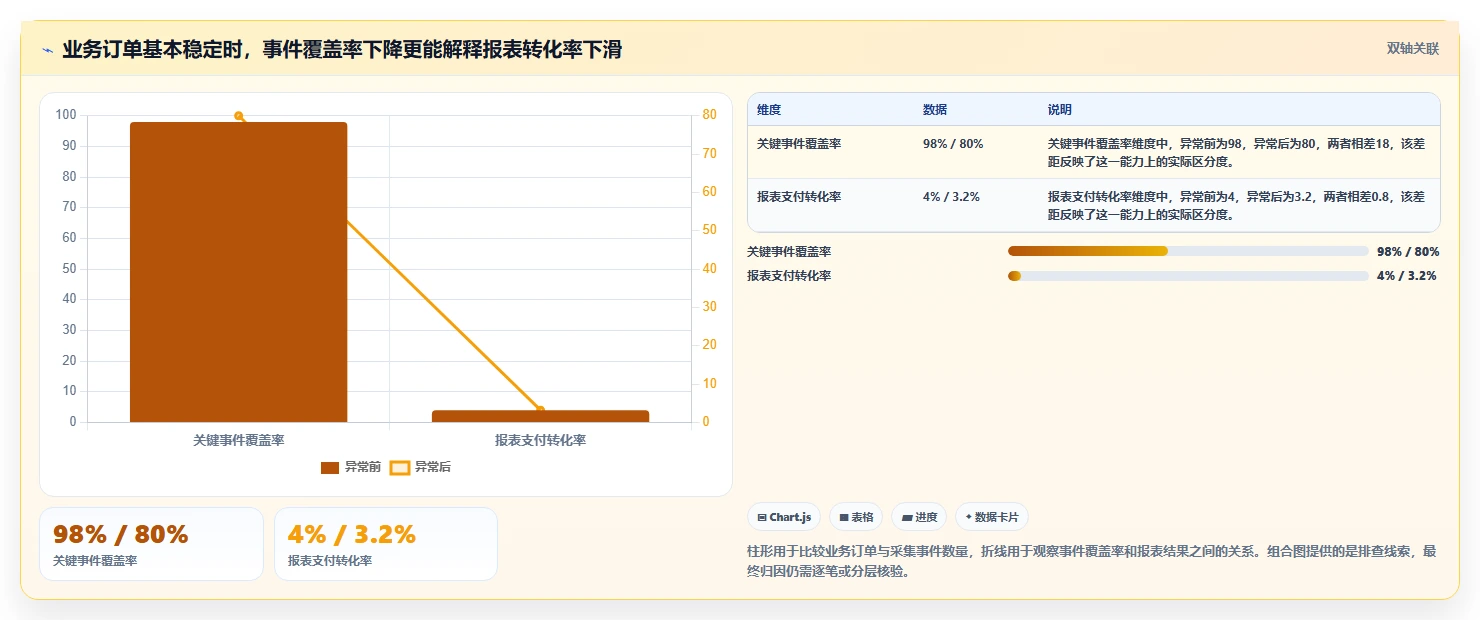Toggle the 异常后 legend entry
Viewport: 1480px width, 620px height.
click(421, 467)
